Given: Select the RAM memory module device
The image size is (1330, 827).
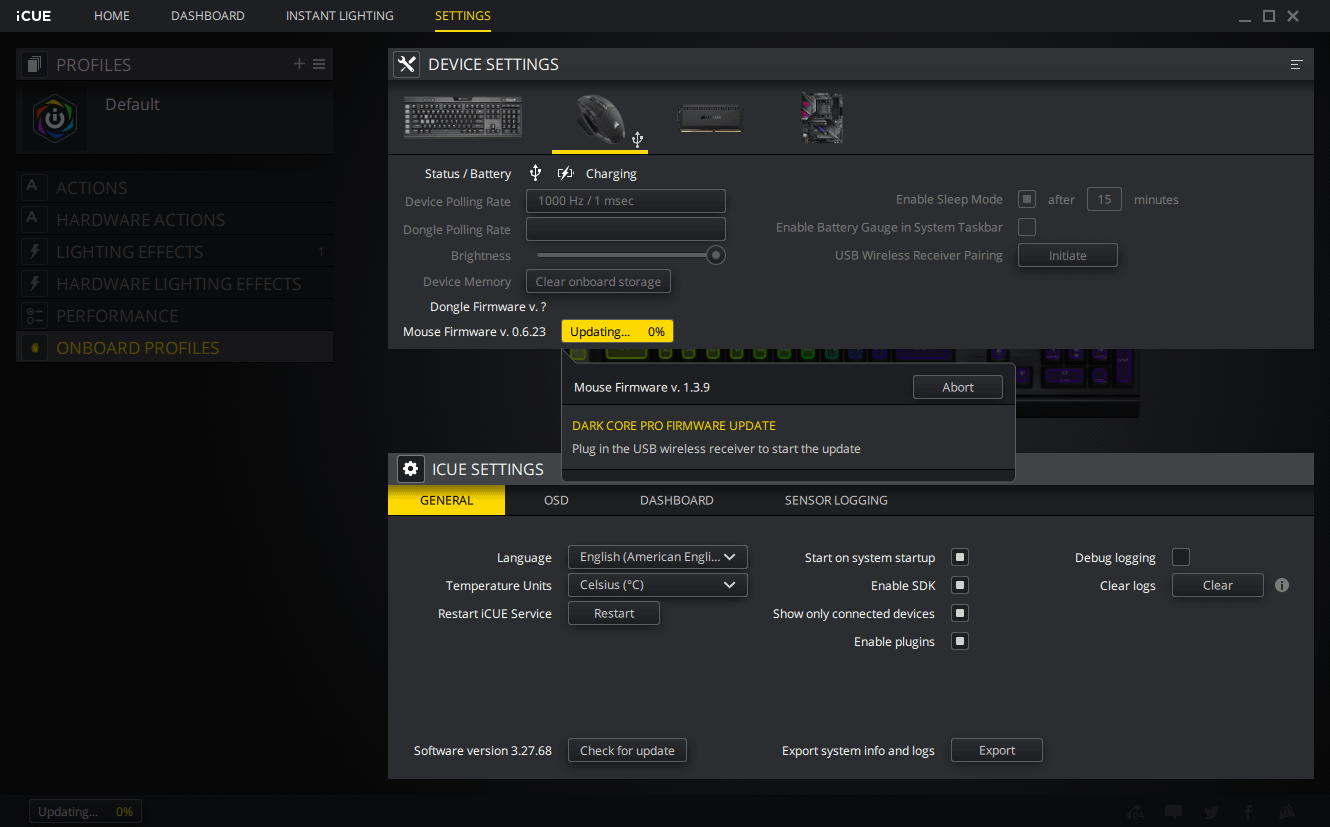Looking at the screenshot, I should pyautogui.click(x=710, y=118).
